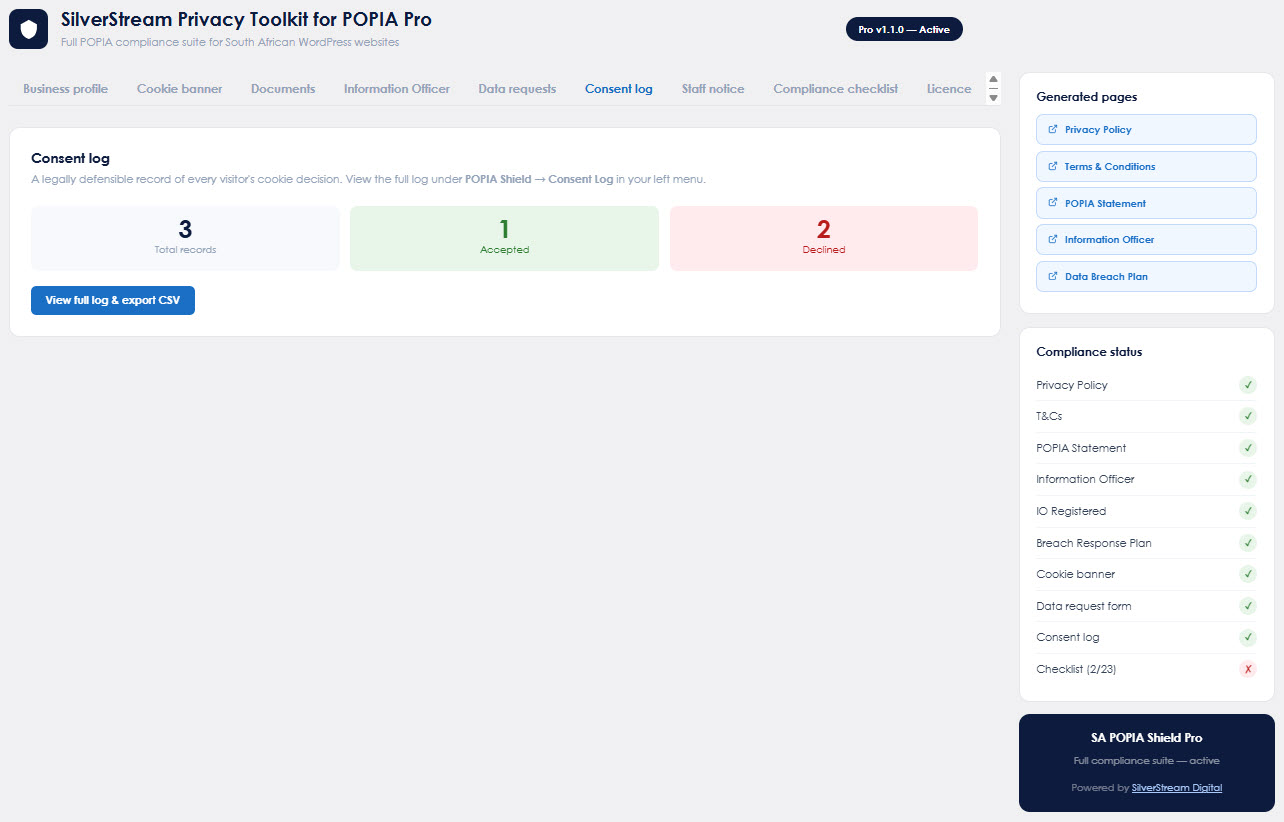Open the SilverStream Digital link
Image resolution: width=1284 pixels, height=822 pixels.
1176,788
